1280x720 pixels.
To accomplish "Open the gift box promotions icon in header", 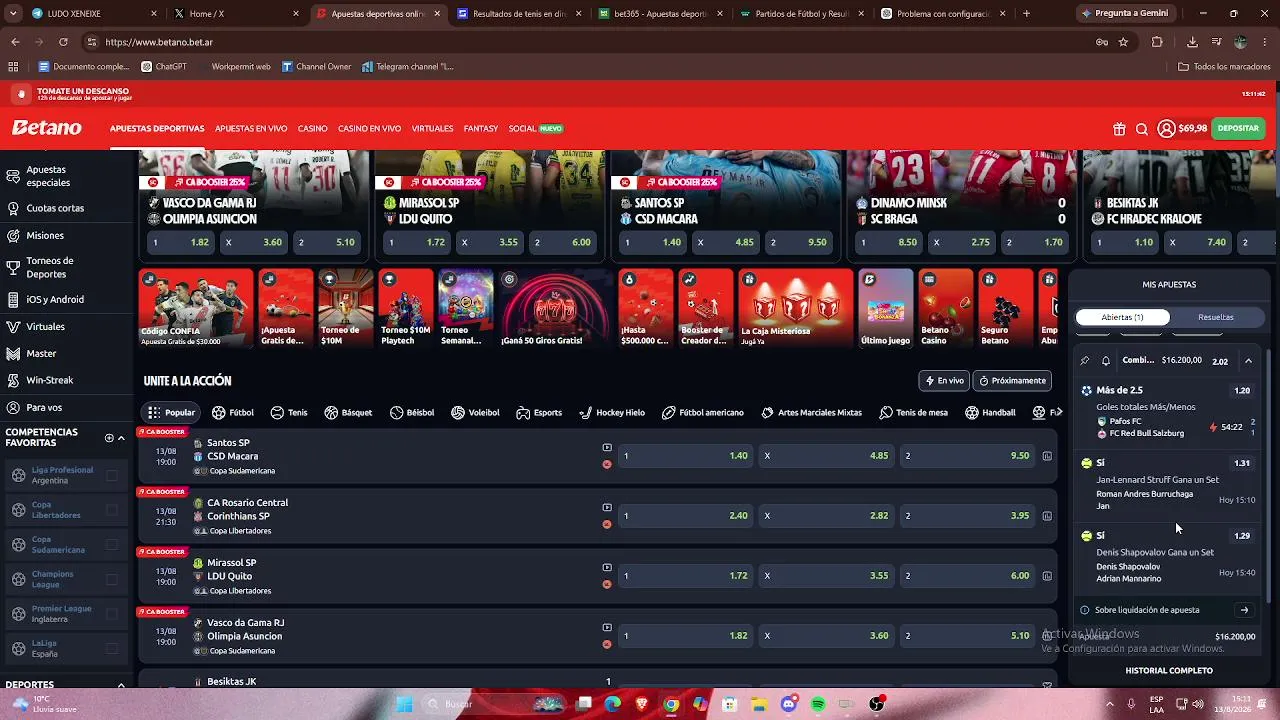I will point(1119,129).
